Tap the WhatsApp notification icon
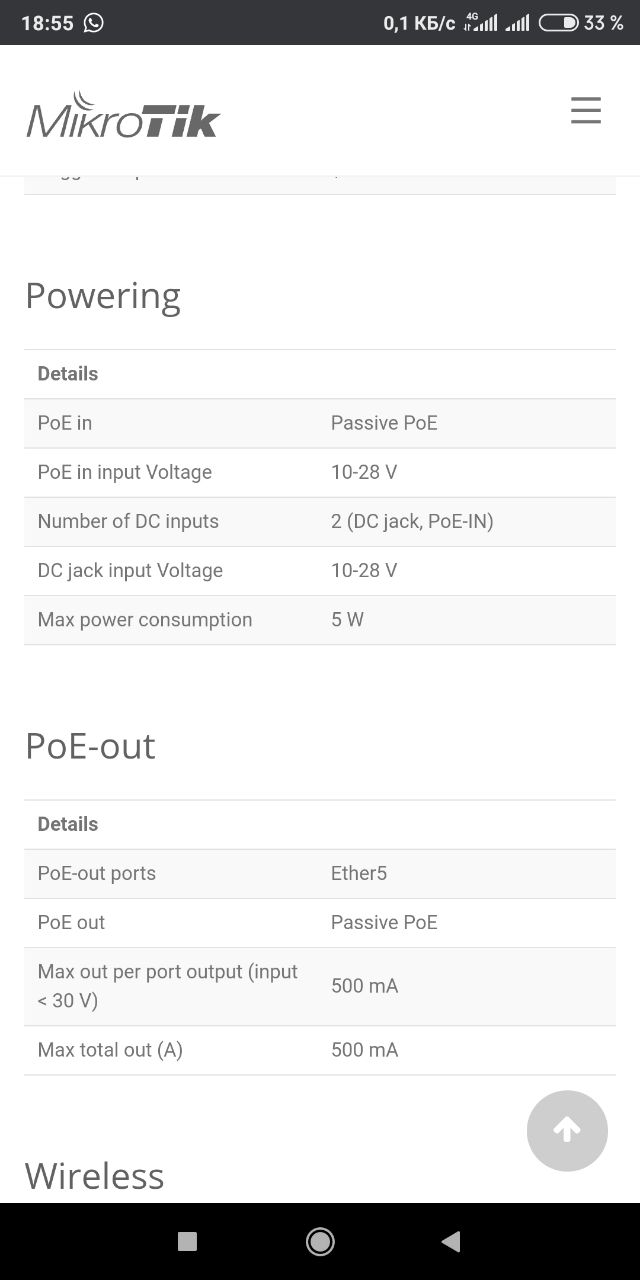Viewport: 640px width, 1280px height. (x=94, y=22)
